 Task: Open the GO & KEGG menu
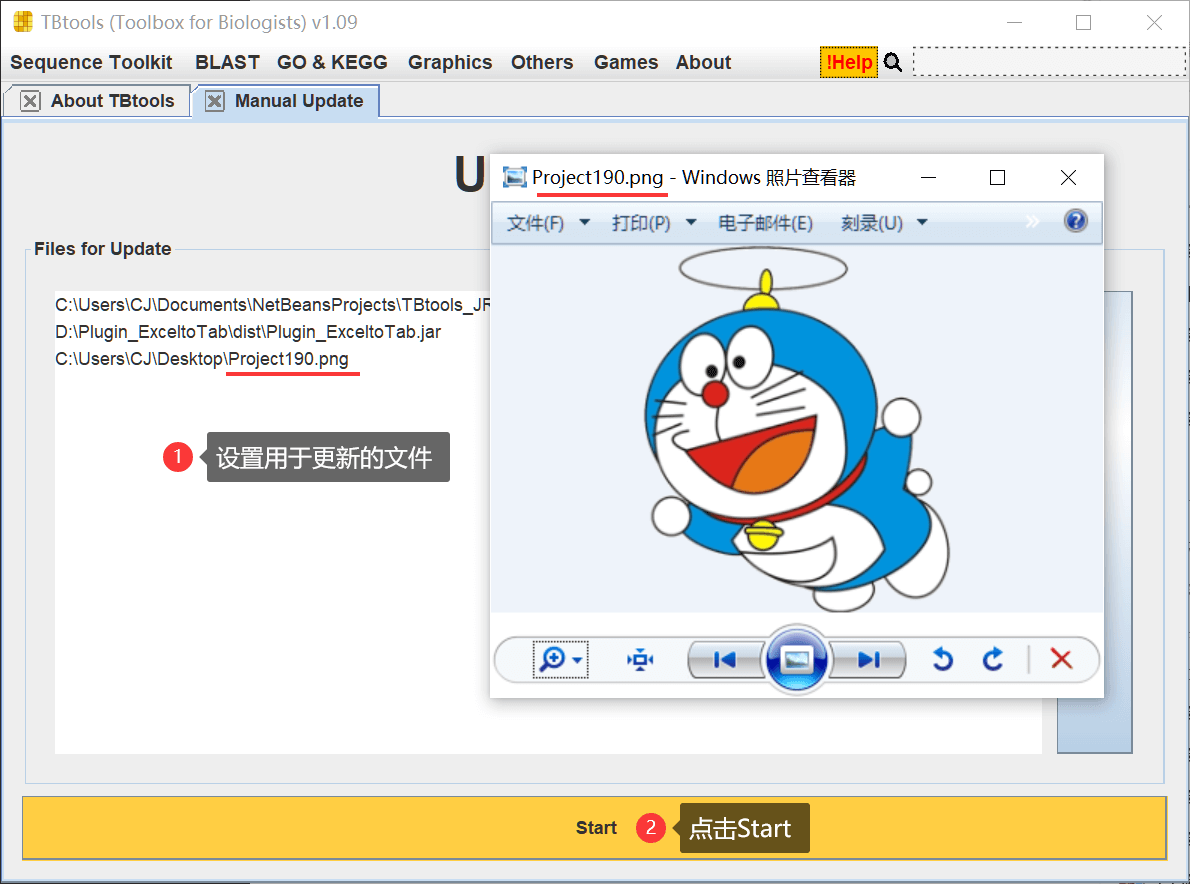332,62
